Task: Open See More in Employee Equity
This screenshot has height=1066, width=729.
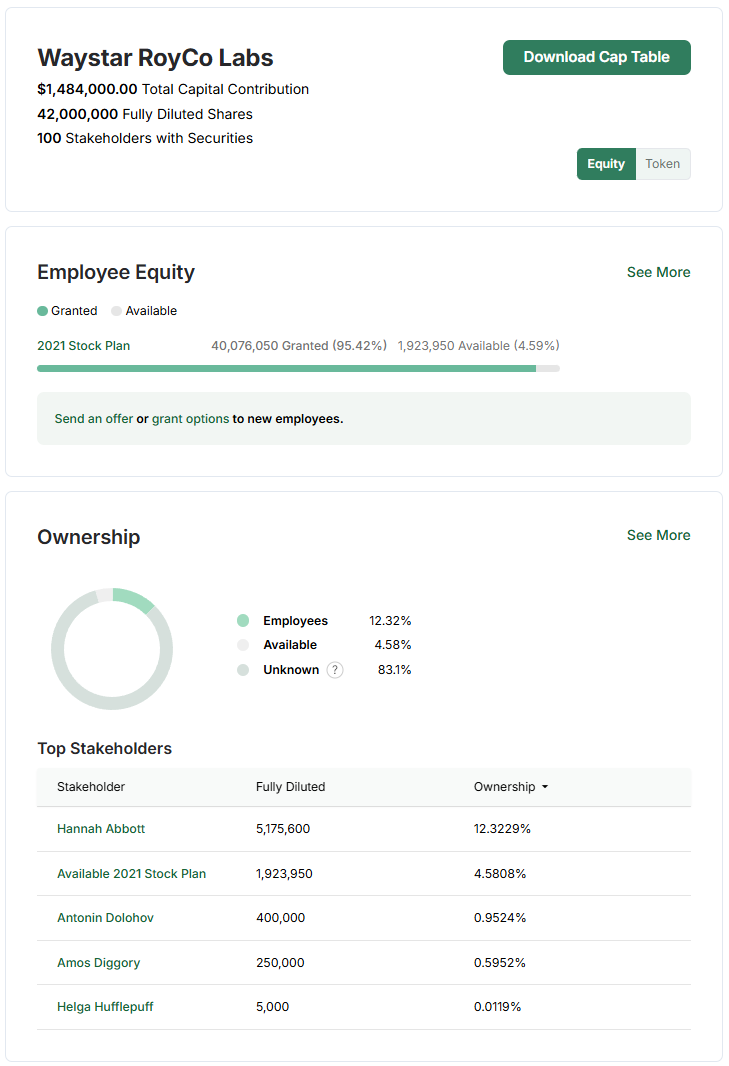Action: 658,272
